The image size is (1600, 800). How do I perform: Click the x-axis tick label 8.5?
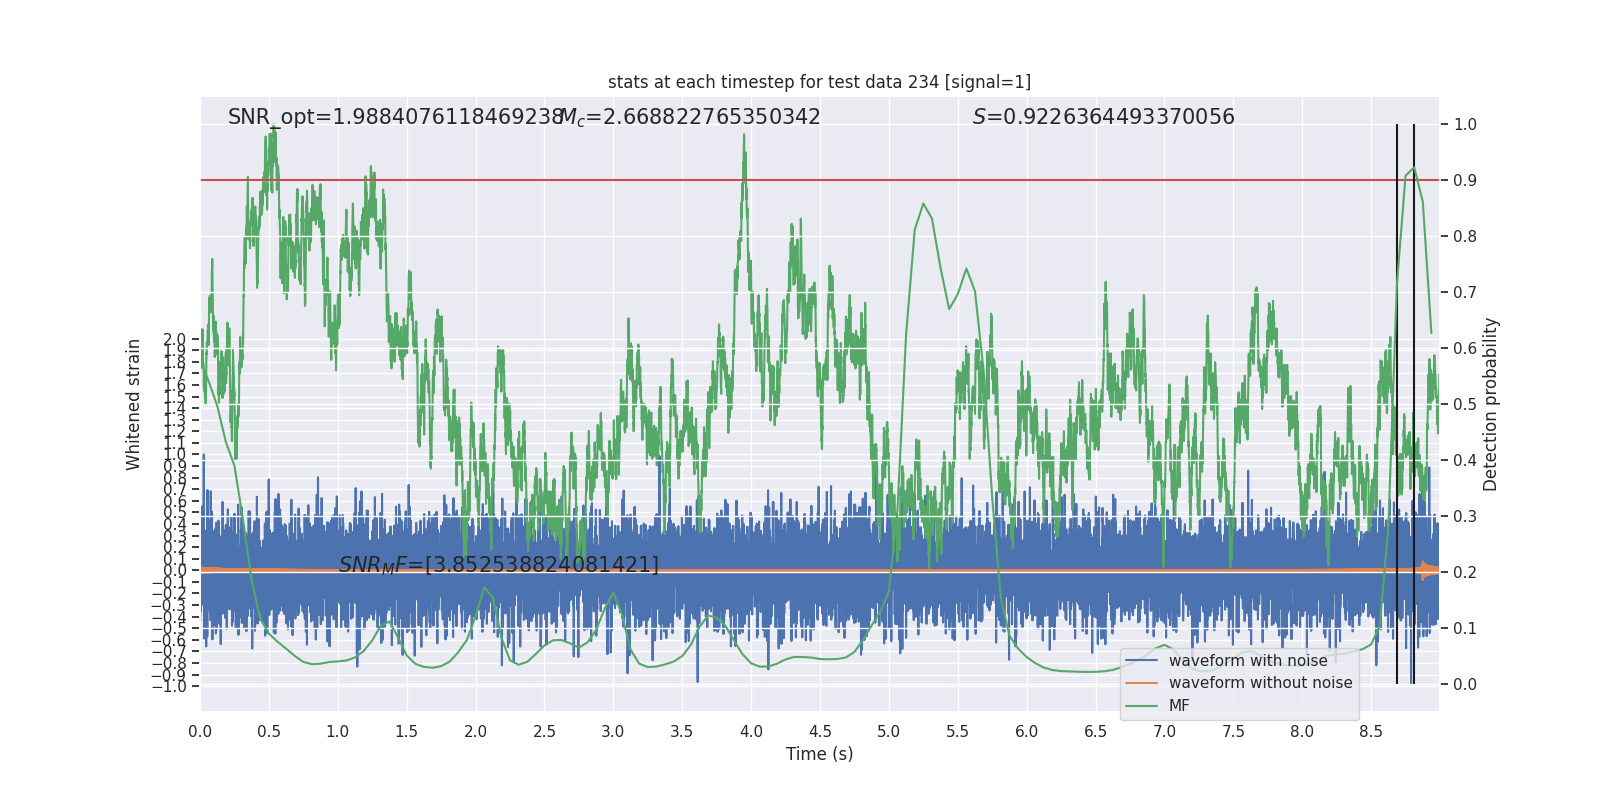[1371, 731]
